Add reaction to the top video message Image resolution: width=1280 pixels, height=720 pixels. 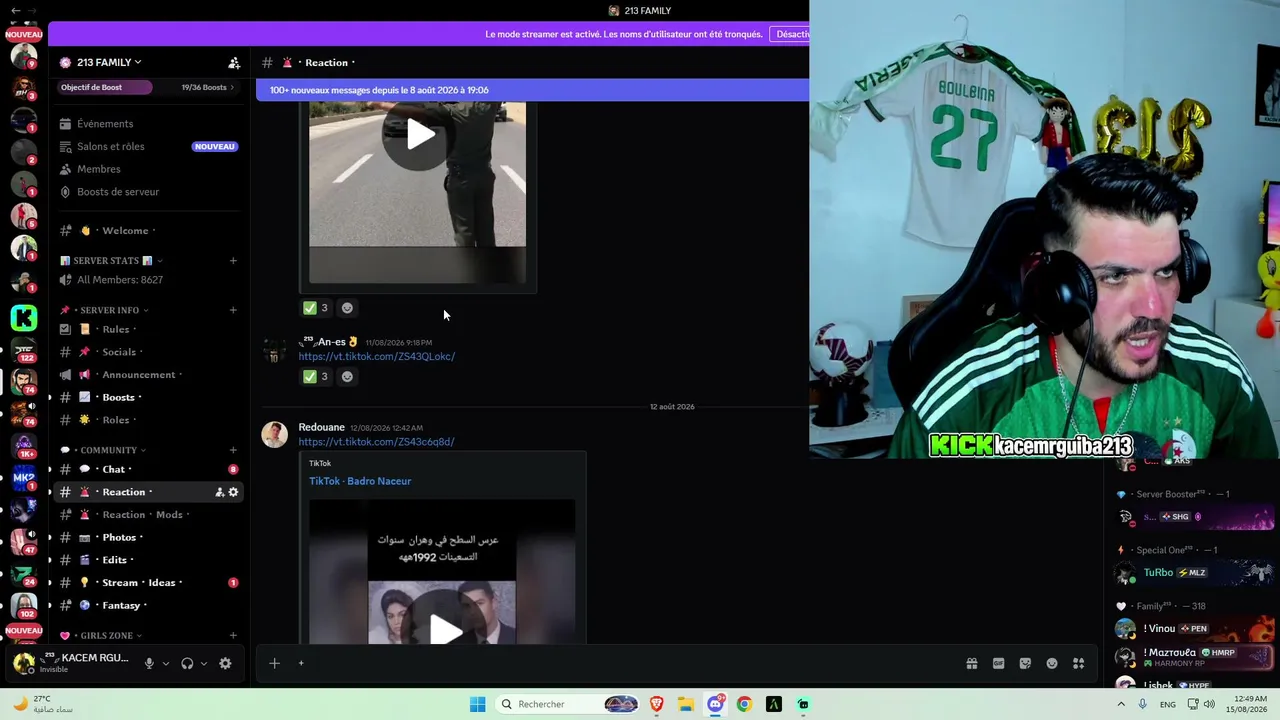pos(347,308)
